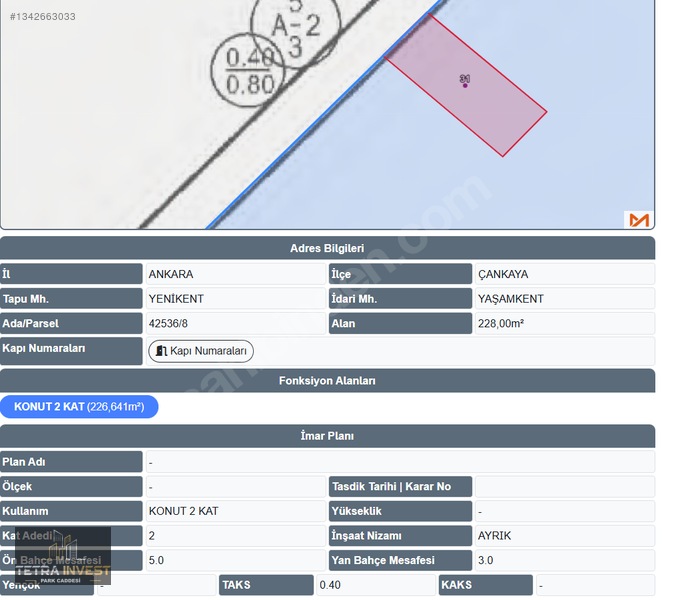Viewport: 674px width, 600px height.
Task: Click the Adres Bilgileri section header
Action: tap(327, 248)
